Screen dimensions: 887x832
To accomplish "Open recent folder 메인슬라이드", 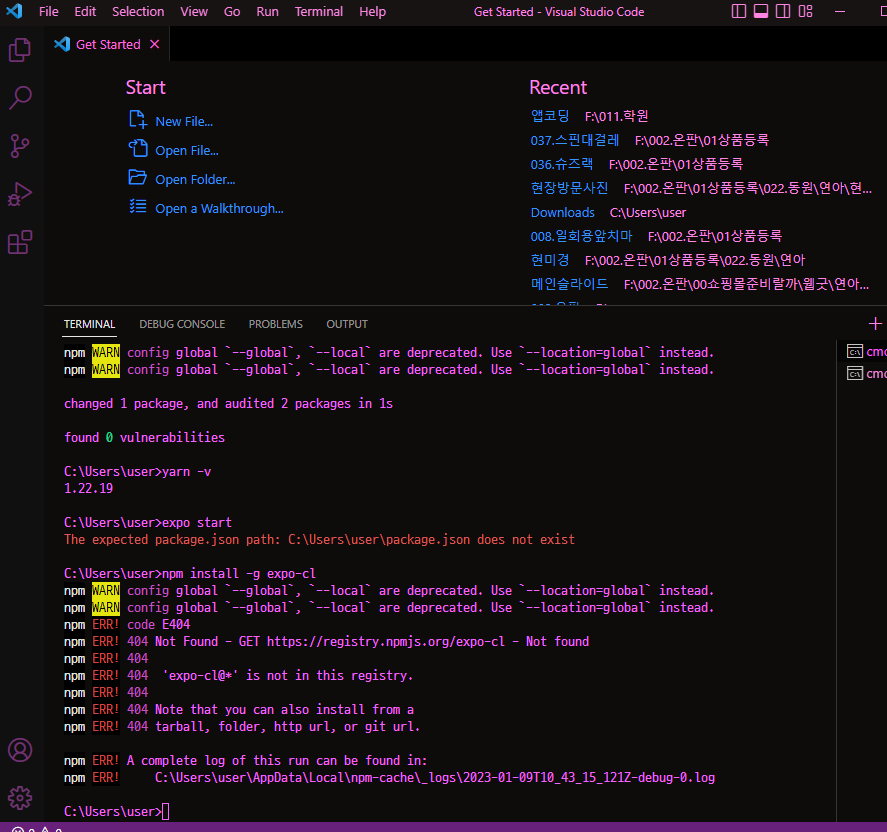I will (x=570, y=284).
